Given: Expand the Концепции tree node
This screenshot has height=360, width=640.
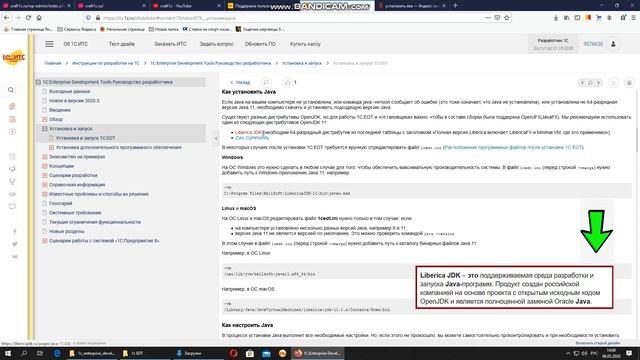Looking at the screenshot, I should (45, 166).
